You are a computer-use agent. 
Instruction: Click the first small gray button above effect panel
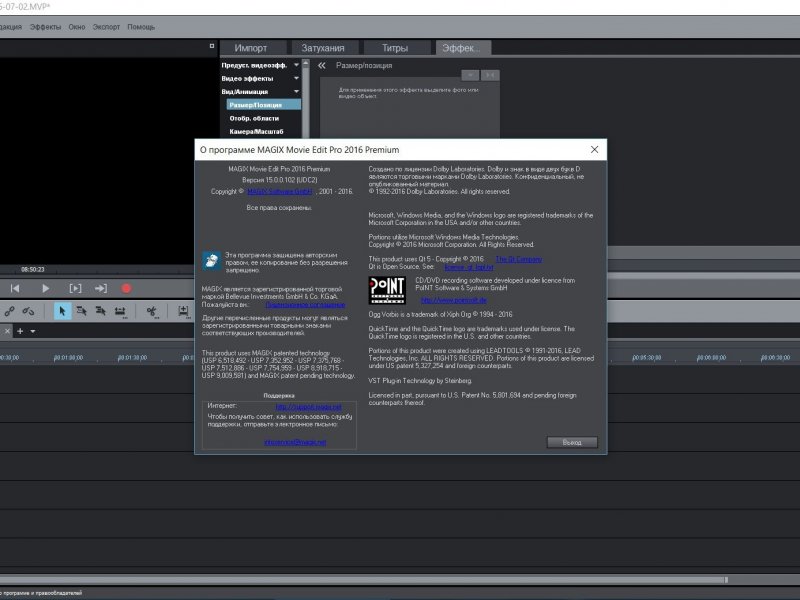tap(470, 76)
